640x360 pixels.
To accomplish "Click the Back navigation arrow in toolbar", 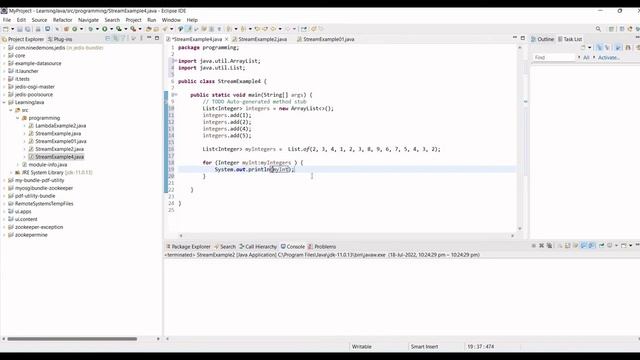I will pos(273,29).
